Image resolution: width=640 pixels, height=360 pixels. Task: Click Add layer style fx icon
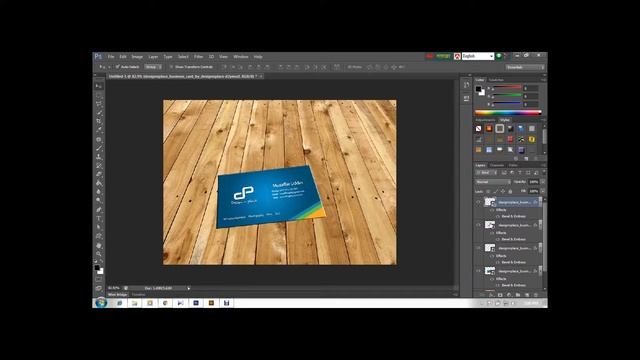[x=491, y=295]
